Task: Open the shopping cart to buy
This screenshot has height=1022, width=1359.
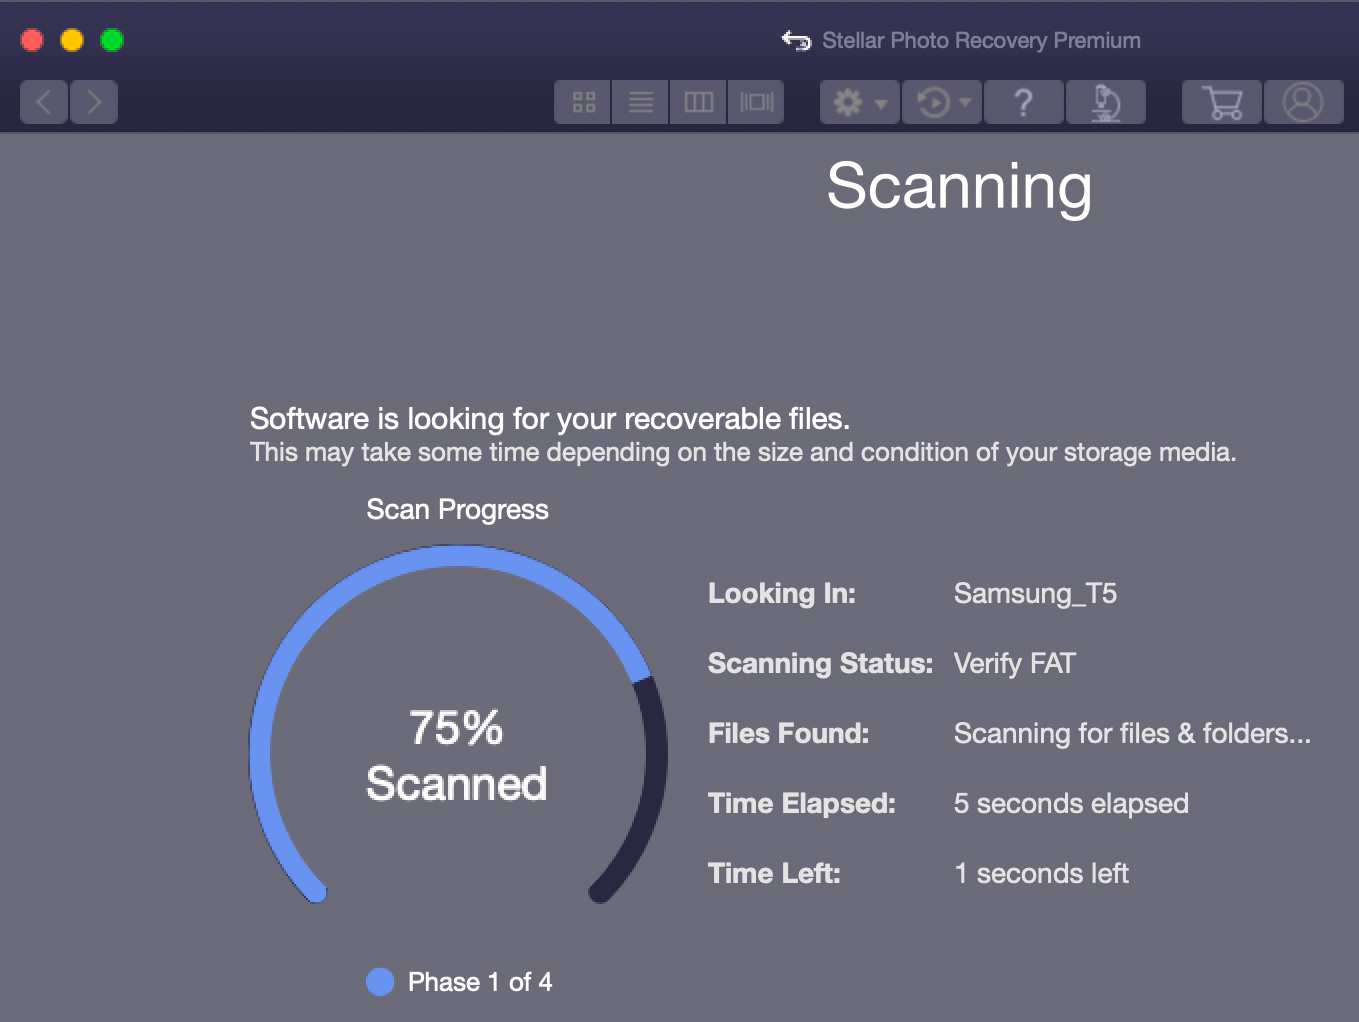Action: (1222, 102)
